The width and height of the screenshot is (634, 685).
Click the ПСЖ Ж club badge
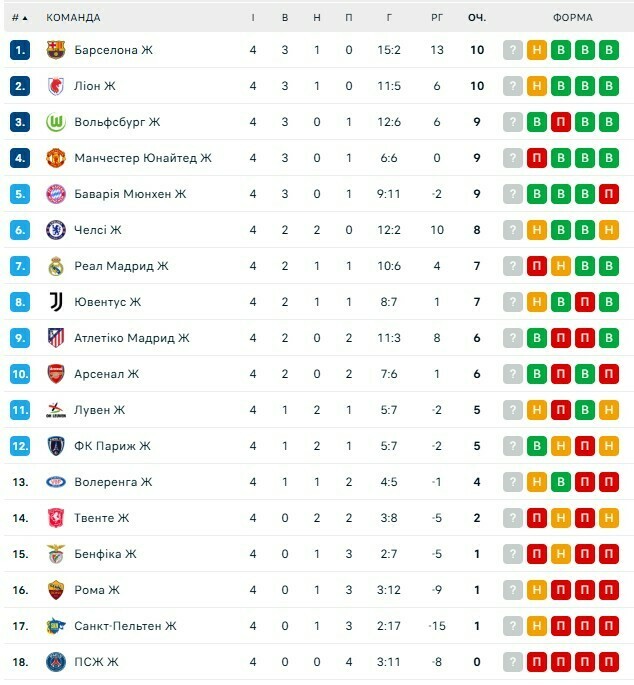56,662
